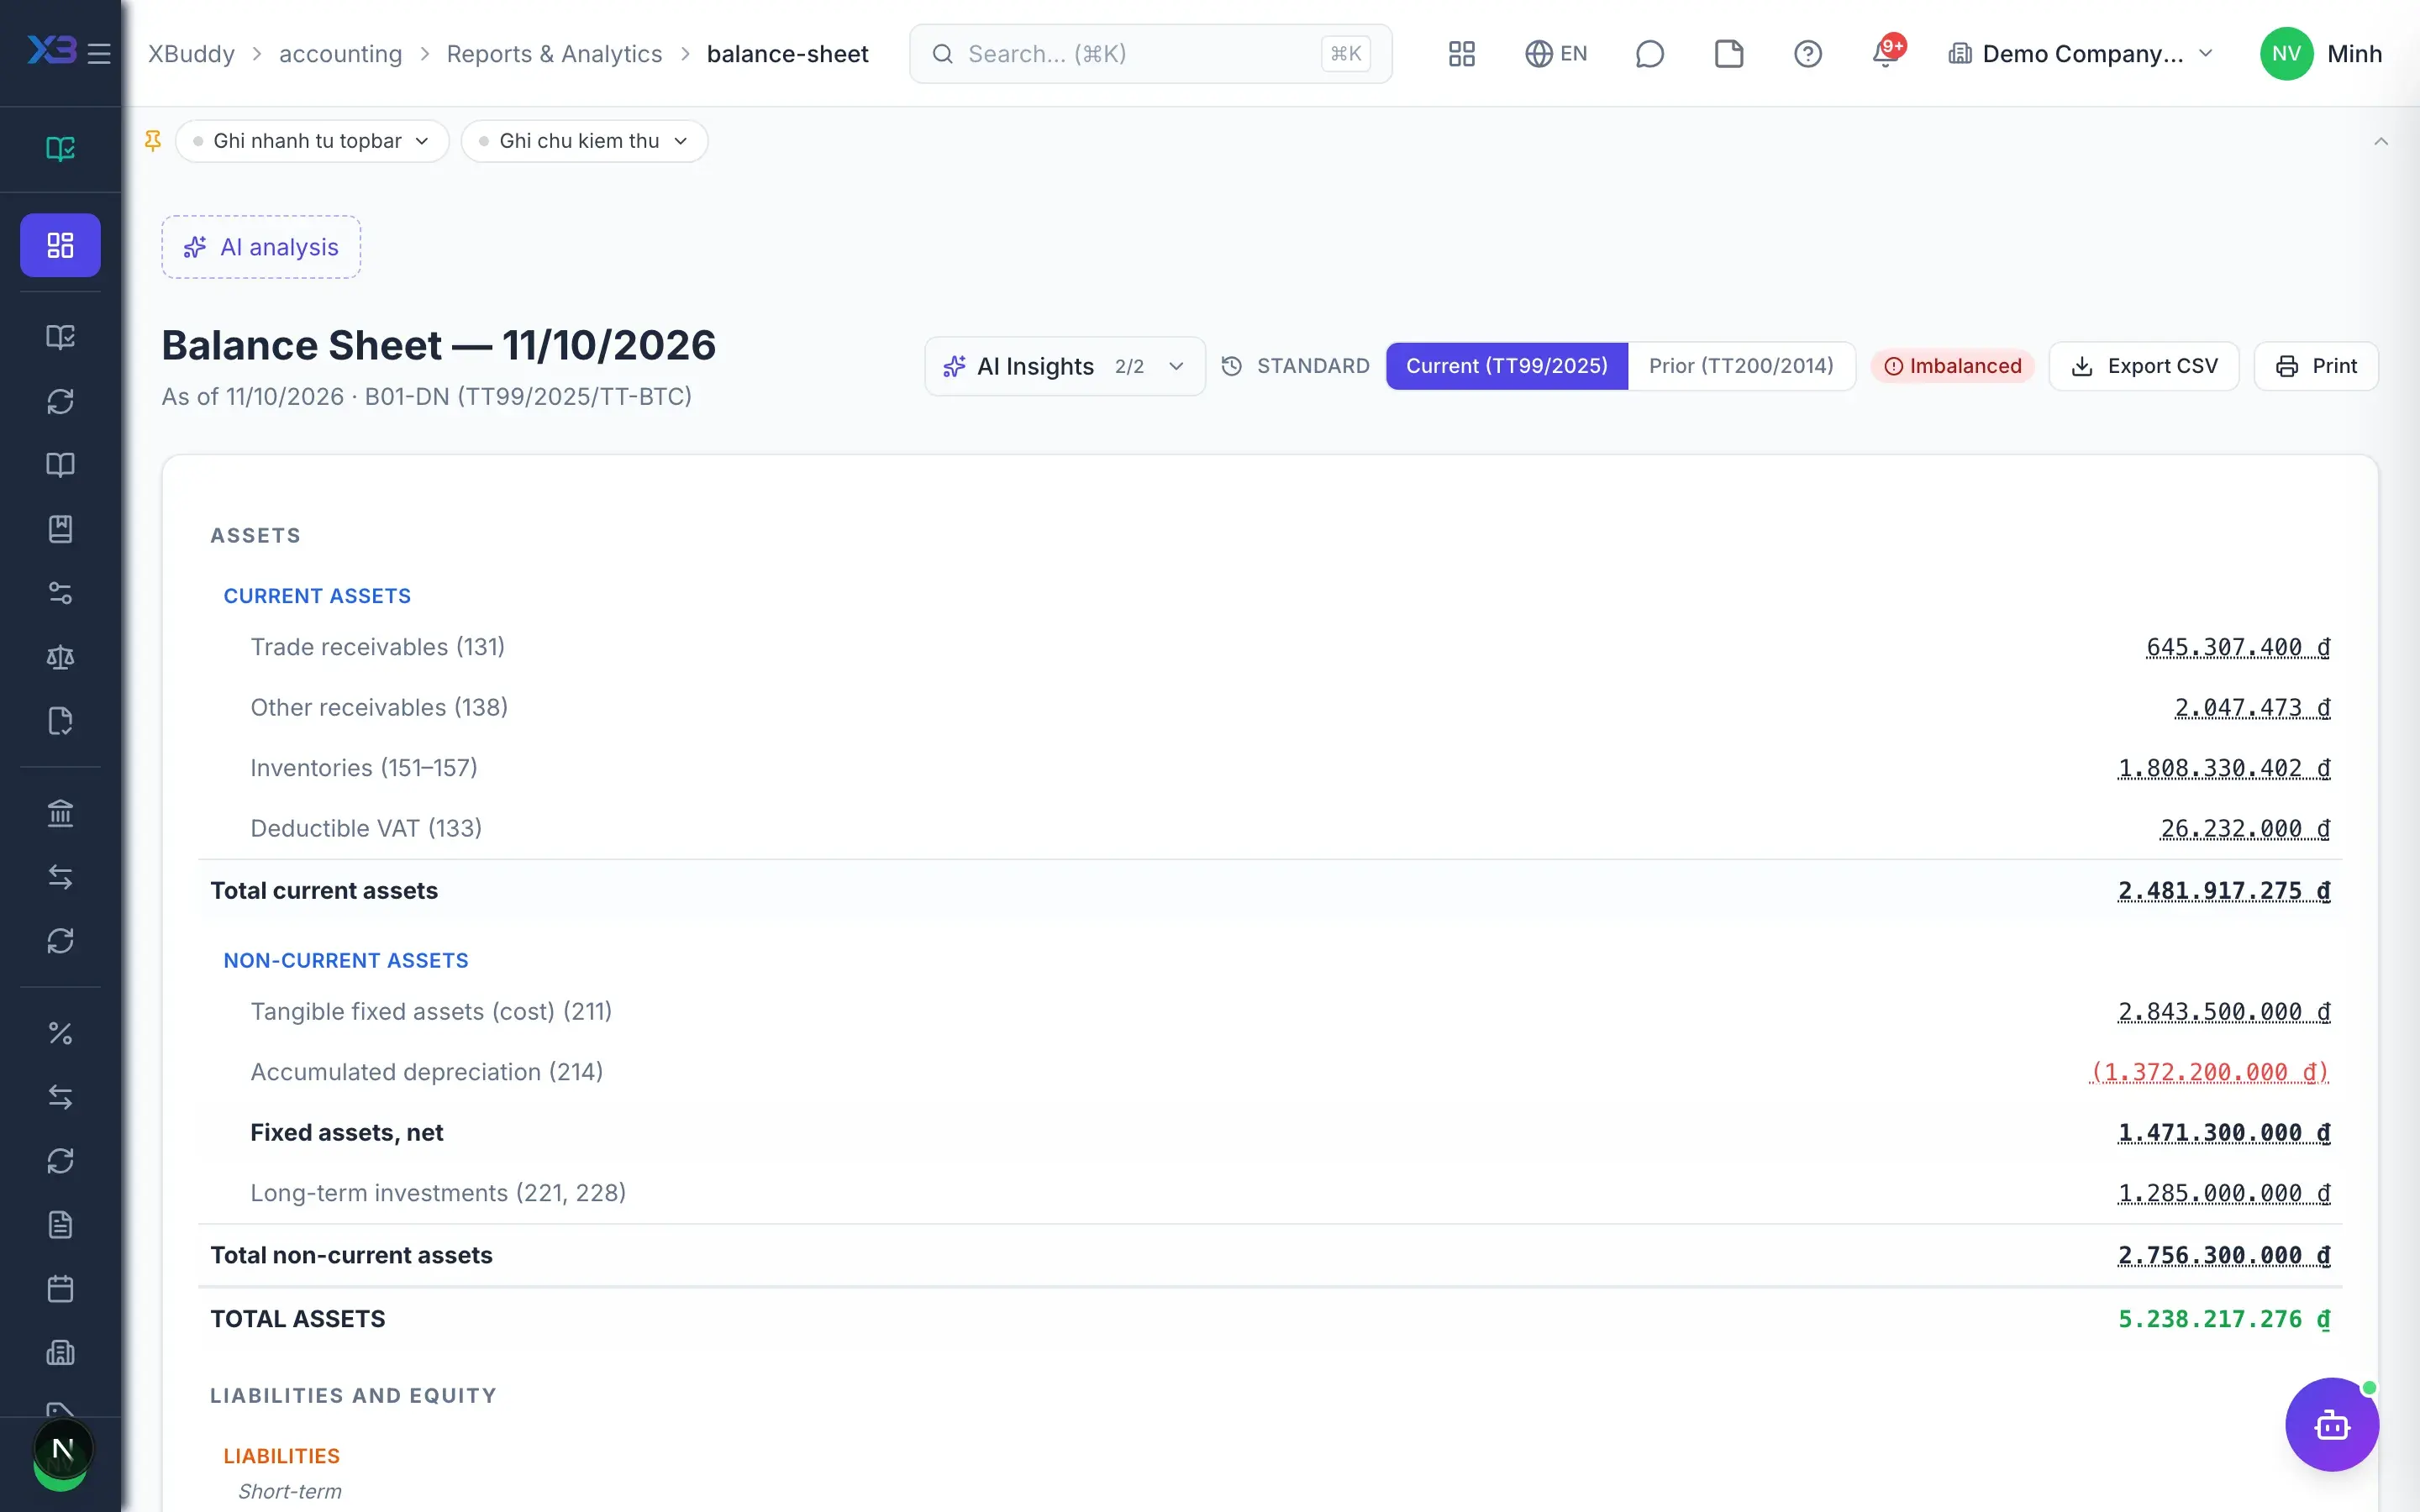
Task: Select the highlighted dashboard icon in the sidebar
Action: tap(60, 245)
